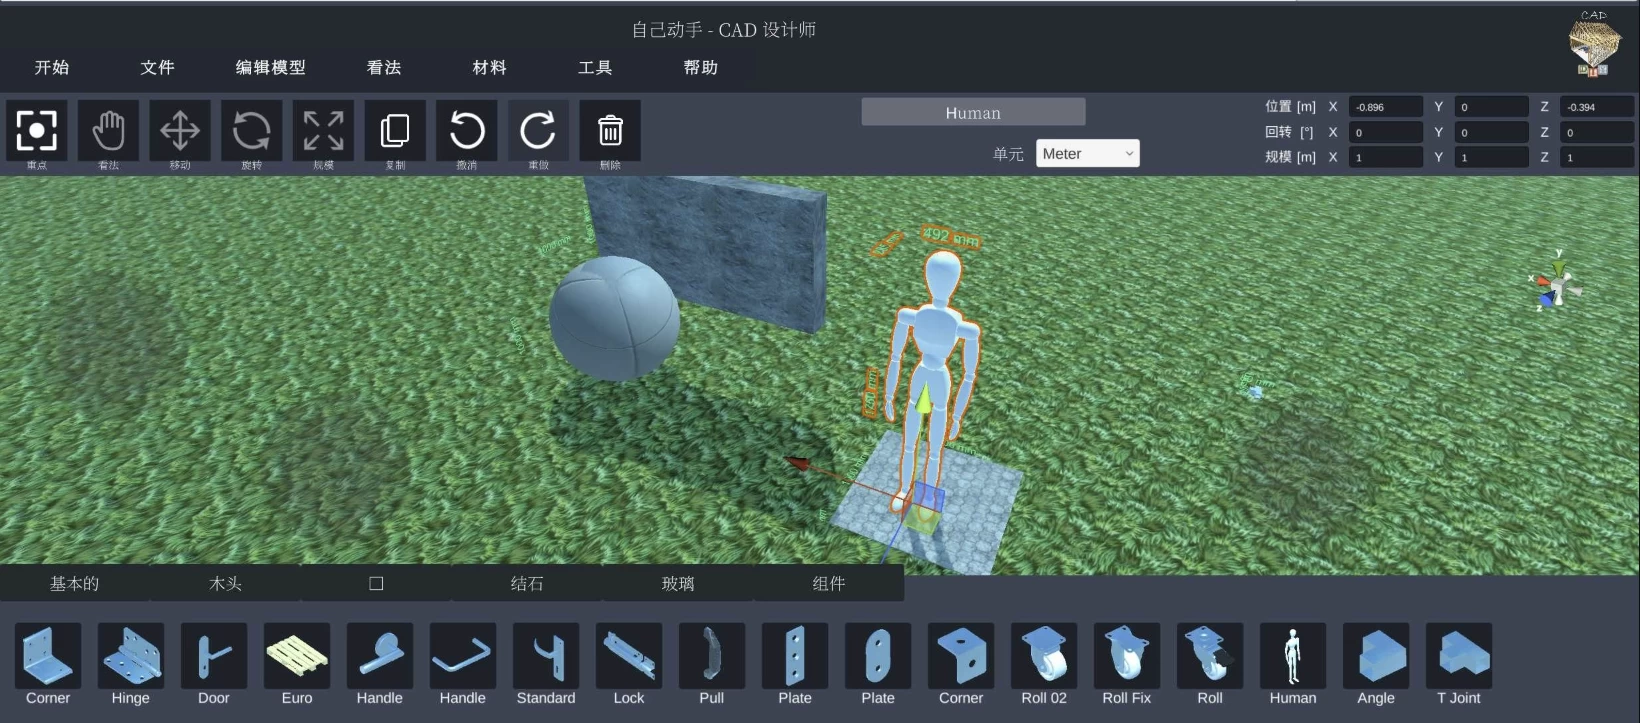Open the 文件 menu

[x=157, y=68]
